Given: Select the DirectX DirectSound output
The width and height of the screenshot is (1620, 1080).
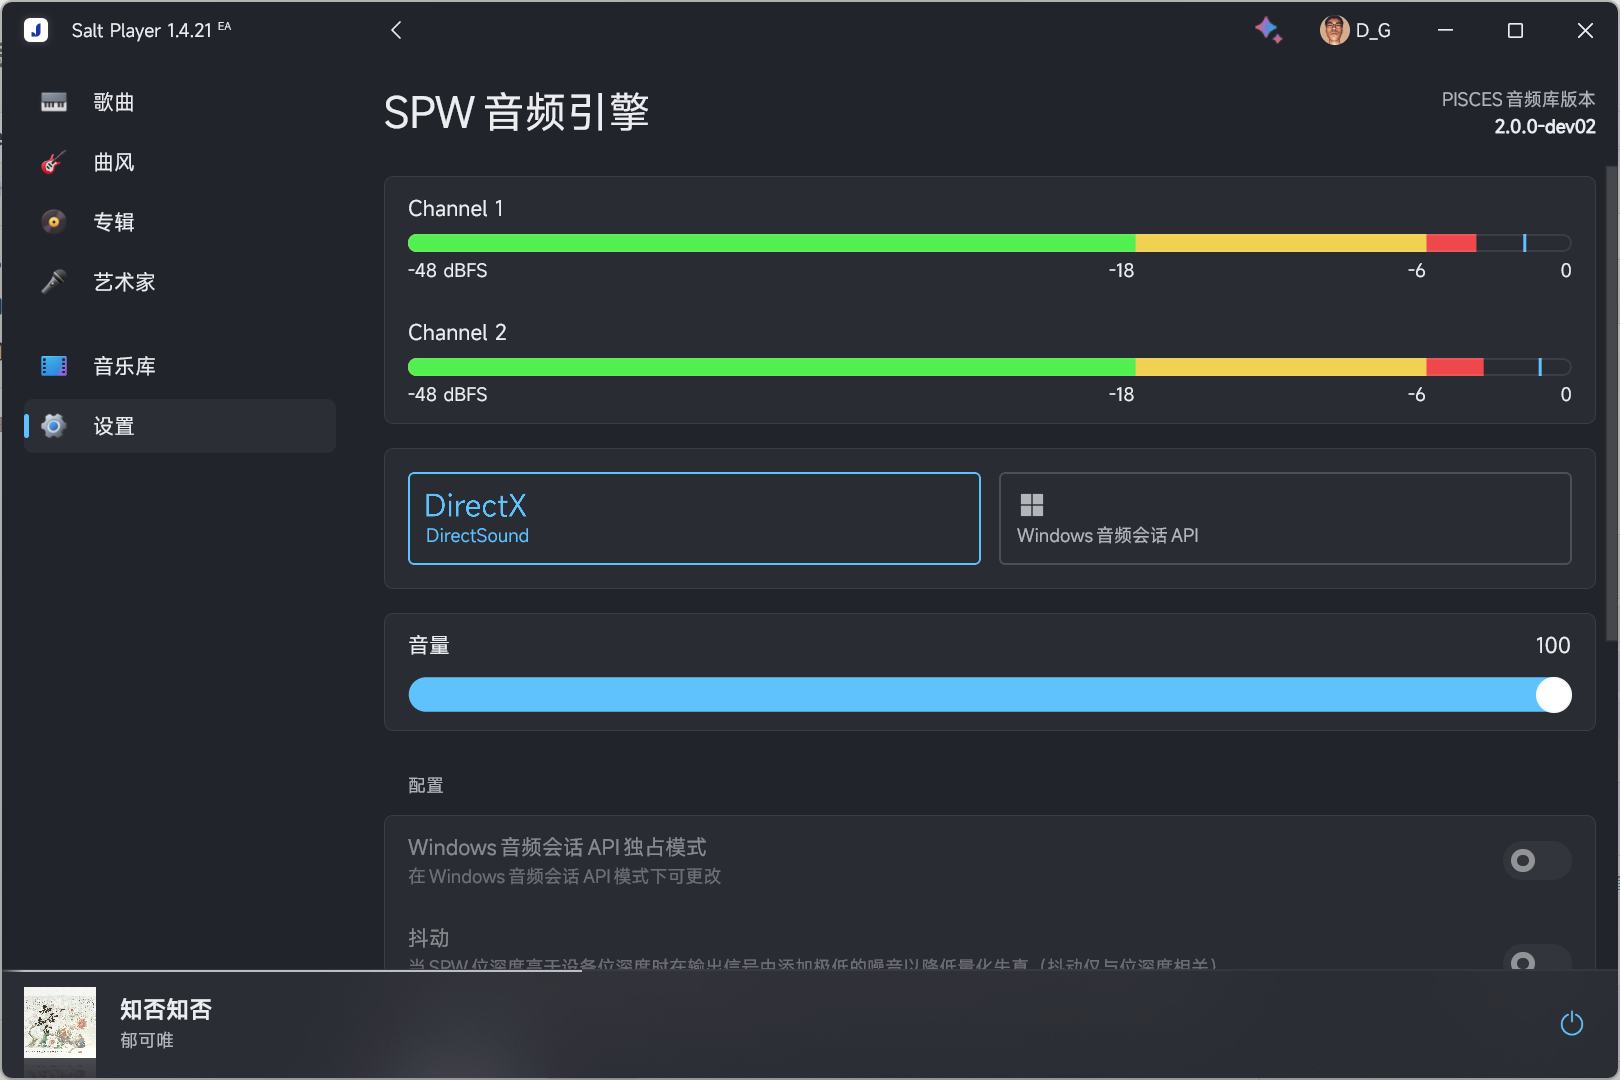Looking at the screenshot, I should pyautogui.click(x=694, y=518).
